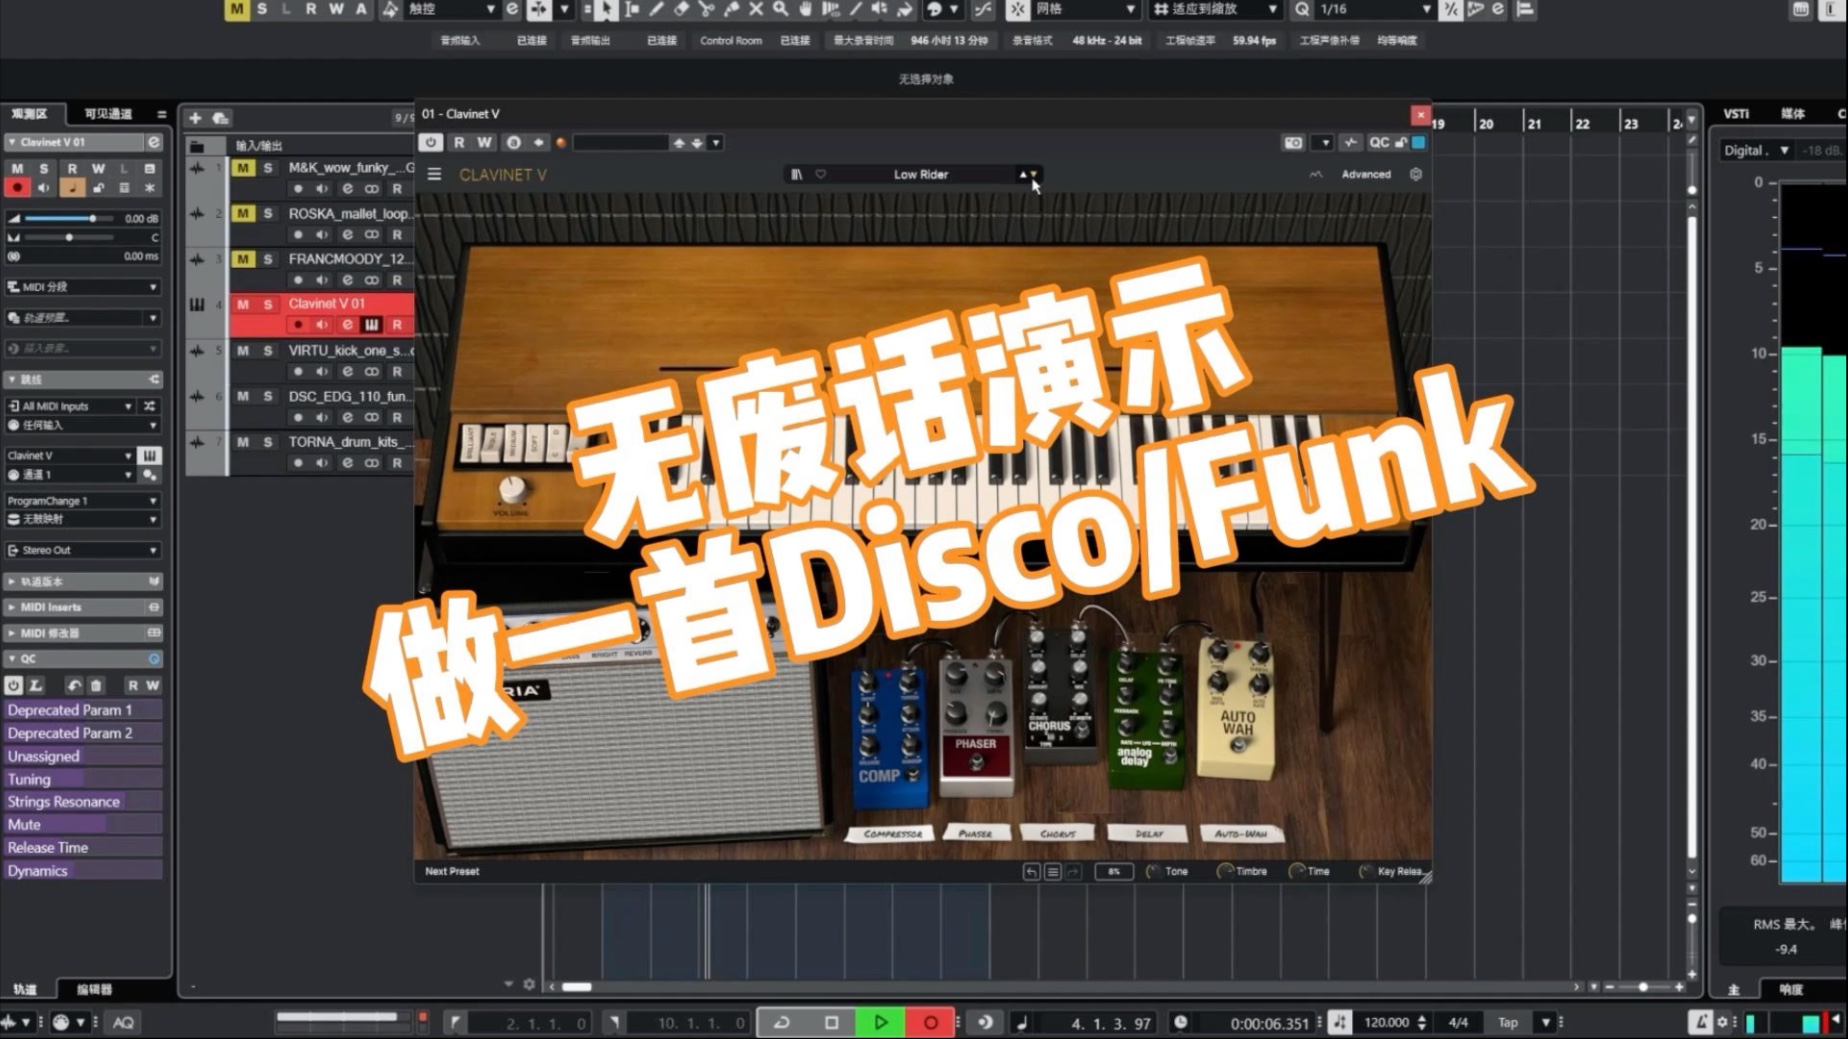Select the Zoom magnifier tool

pos(780,9)
